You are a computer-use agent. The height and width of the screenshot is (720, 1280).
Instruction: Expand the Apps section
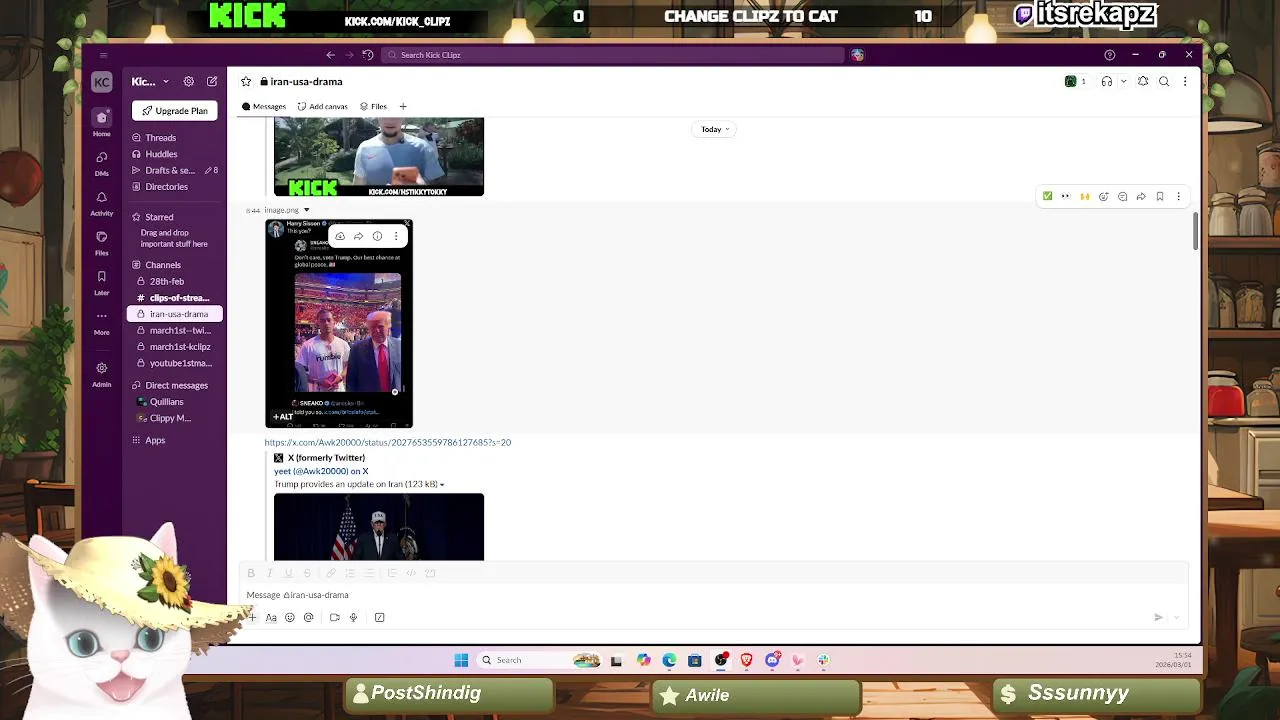[137, 440]
